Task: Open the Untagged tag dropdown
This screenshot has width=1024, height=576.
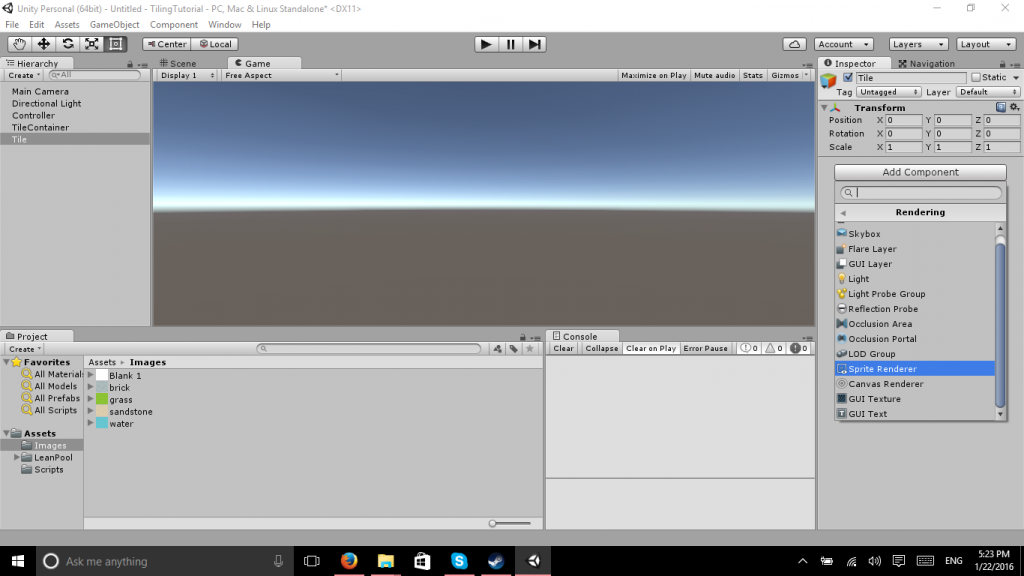Action: [x=888, y=91]
